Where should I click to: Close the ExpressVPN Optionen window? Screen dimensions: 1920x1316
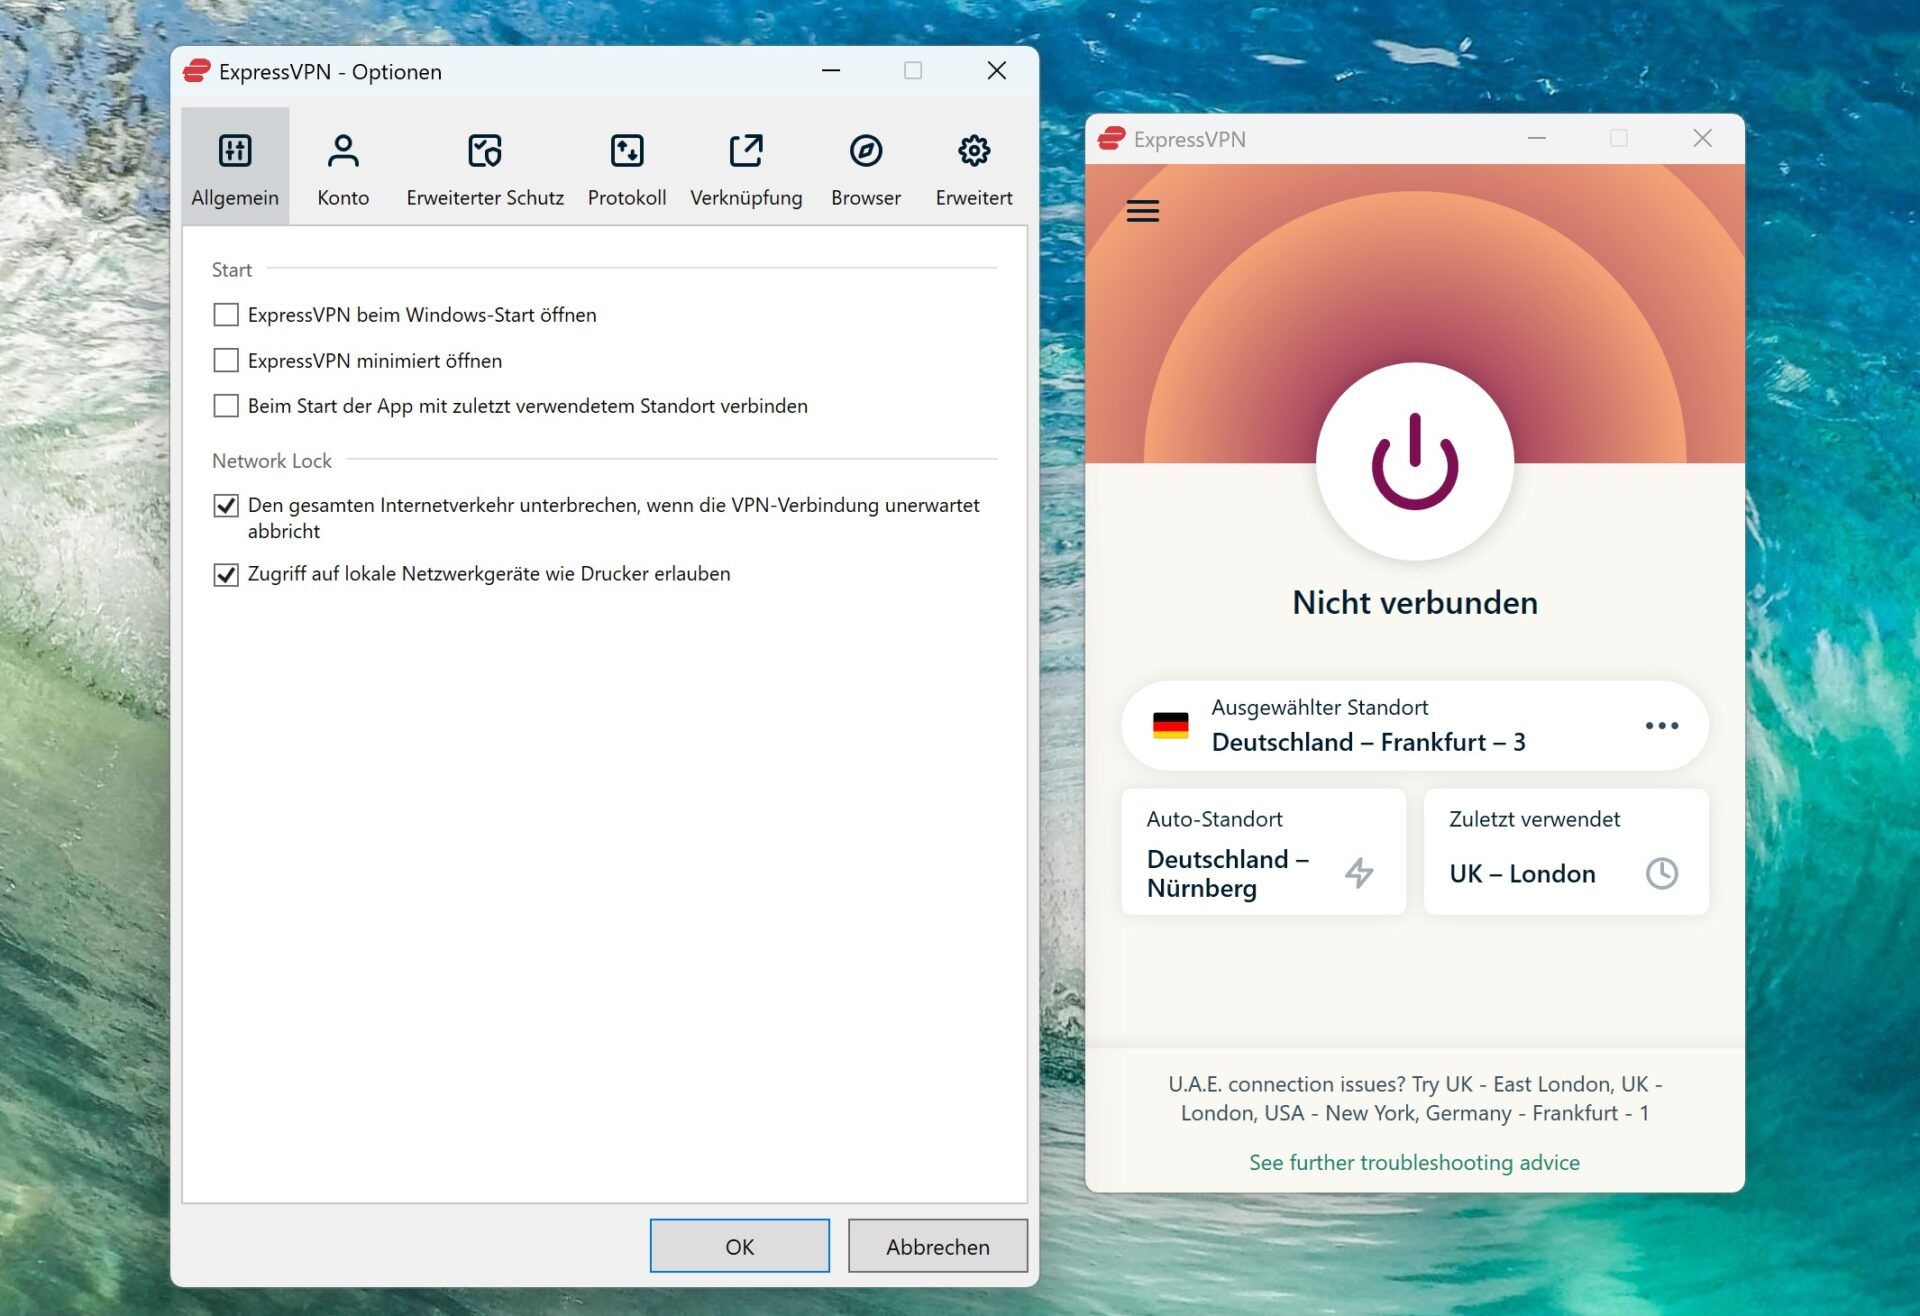click(997, 71)
